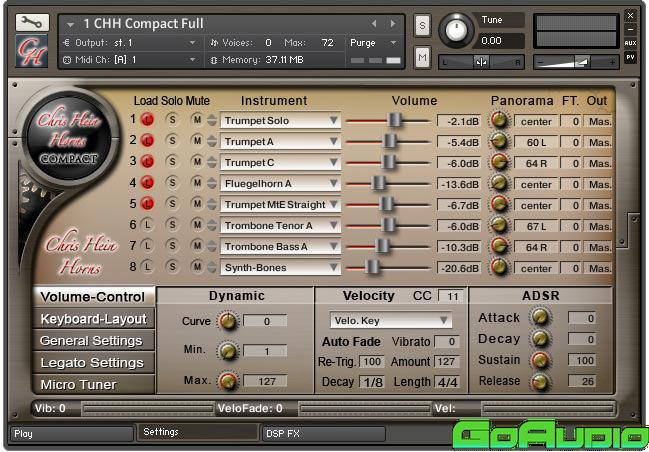This screenshot has height=452, width=649.
Task: Click the ADSR Release knob
Action: (540, 382)
